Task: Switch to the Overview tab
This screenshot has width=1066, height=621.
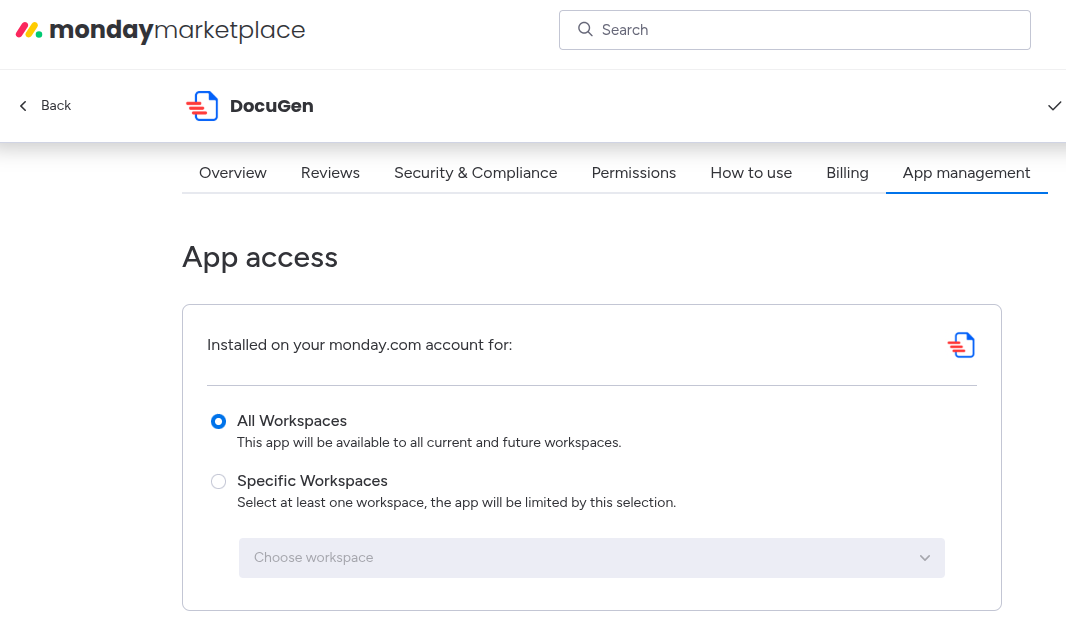Action: coord(233,173)
